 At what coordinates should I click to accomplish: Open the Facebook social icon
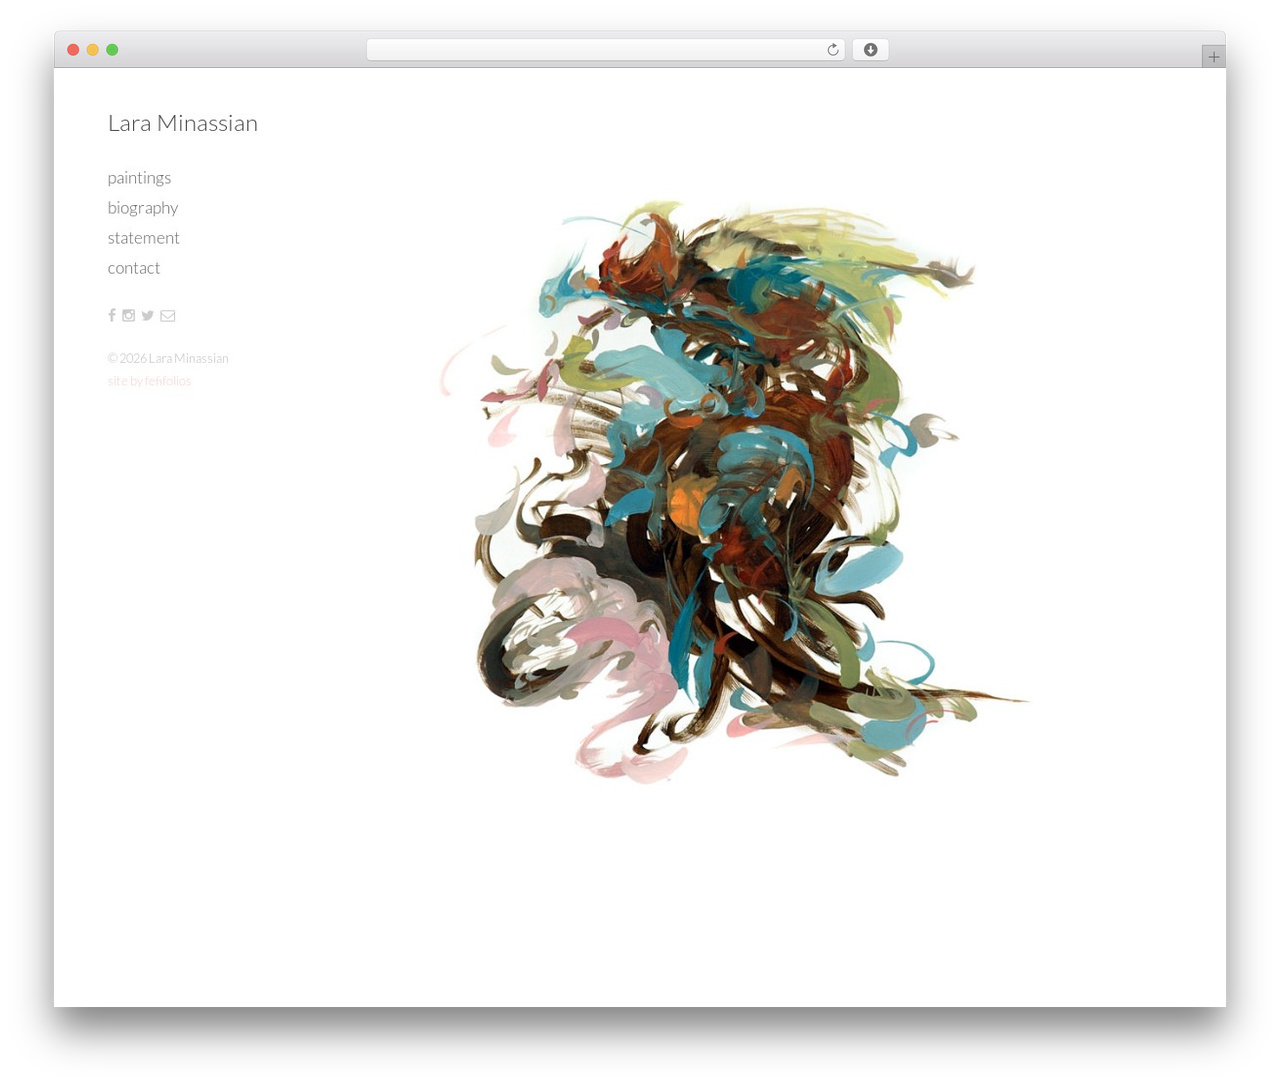click(x=112, y=316)
